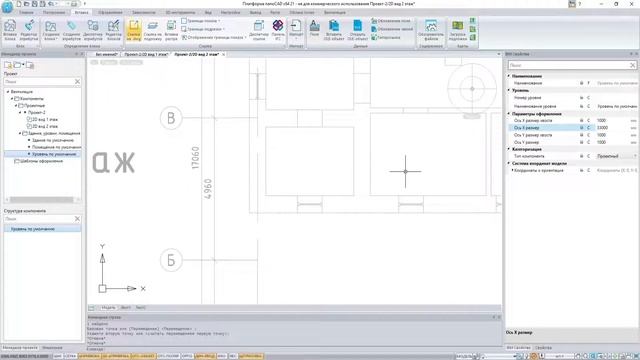Click the Вставка блока ribbon icon

coord(10,29)
